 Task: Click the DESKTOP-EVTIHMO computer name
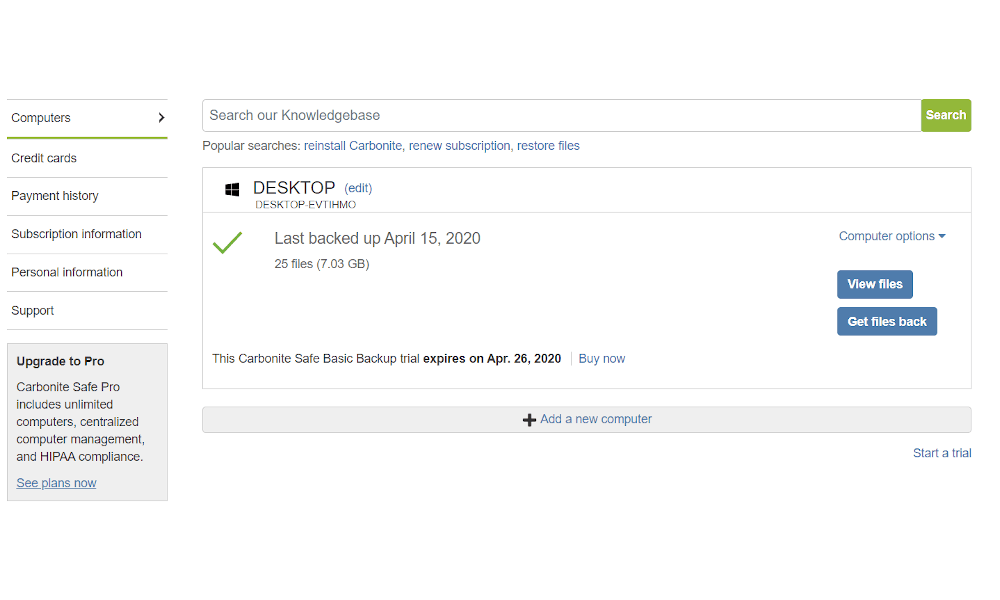pos(305,205)
